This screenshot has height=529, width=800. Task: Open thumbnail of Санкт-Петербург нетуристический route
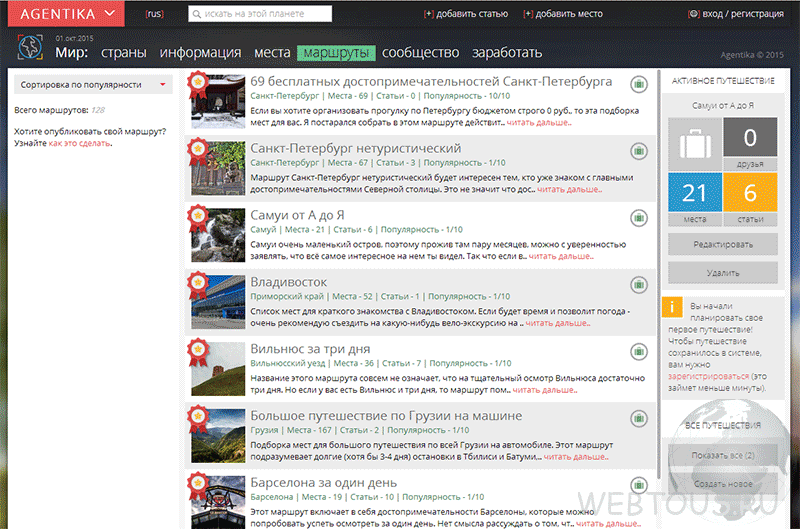click(x=218, y=168)
